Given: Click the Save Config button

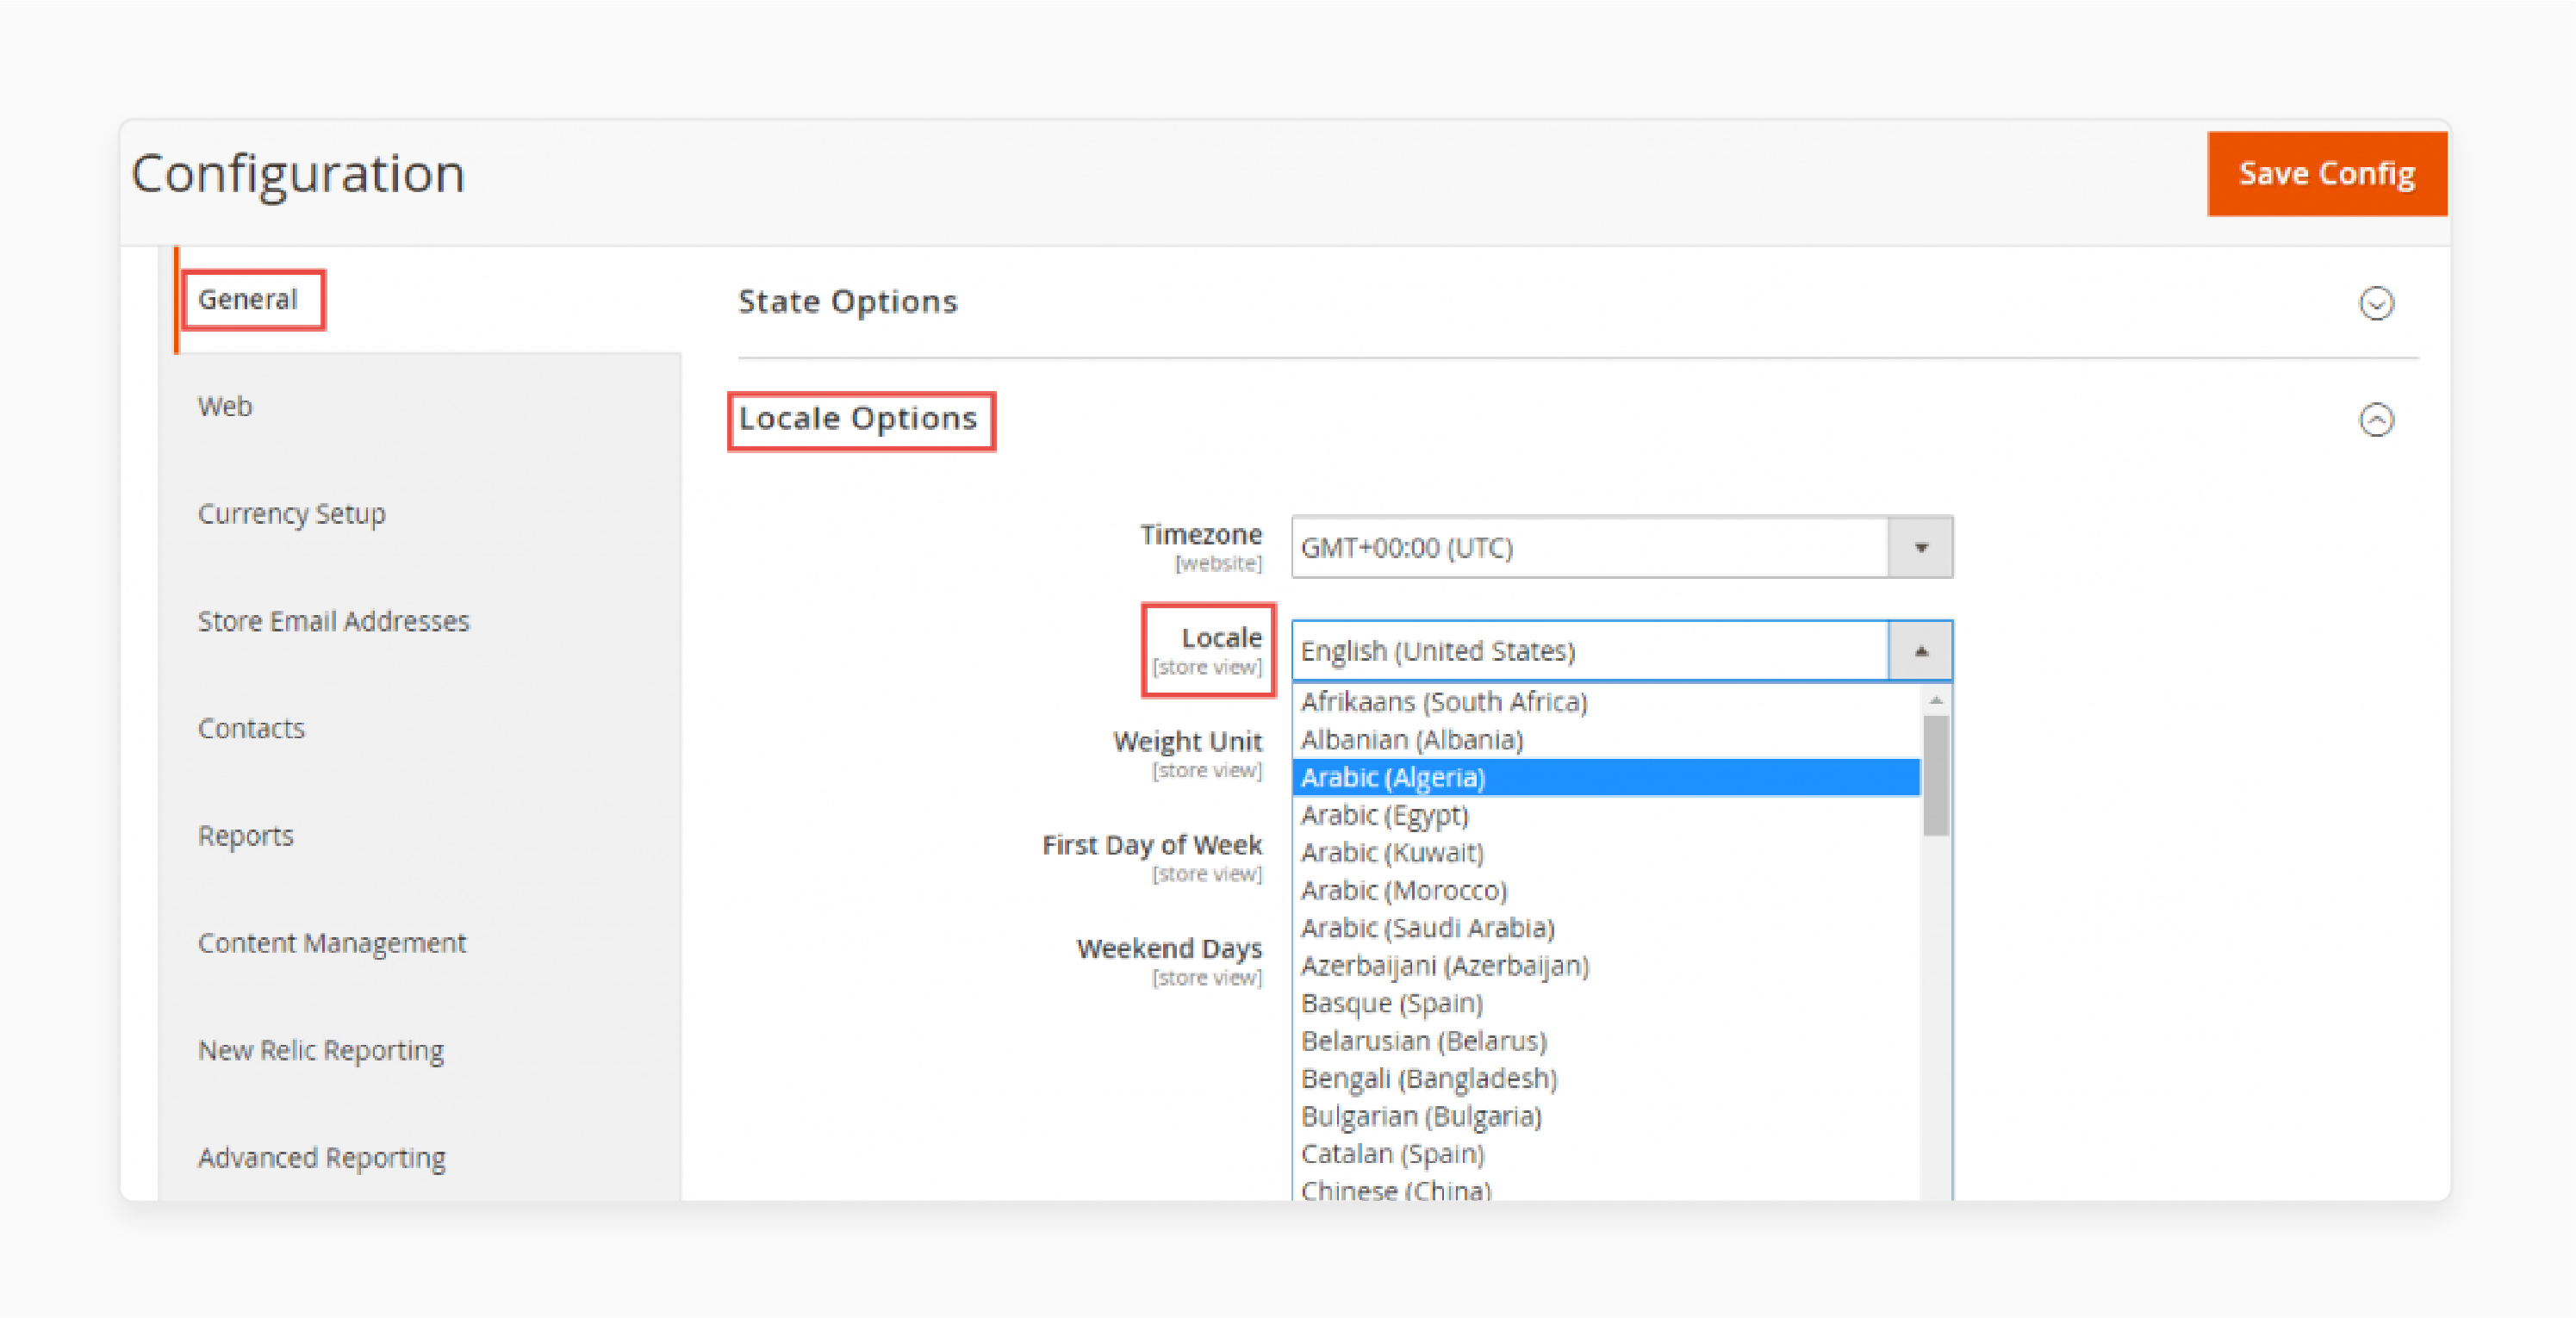Looking at the screenshot, I should [2326, 174].
